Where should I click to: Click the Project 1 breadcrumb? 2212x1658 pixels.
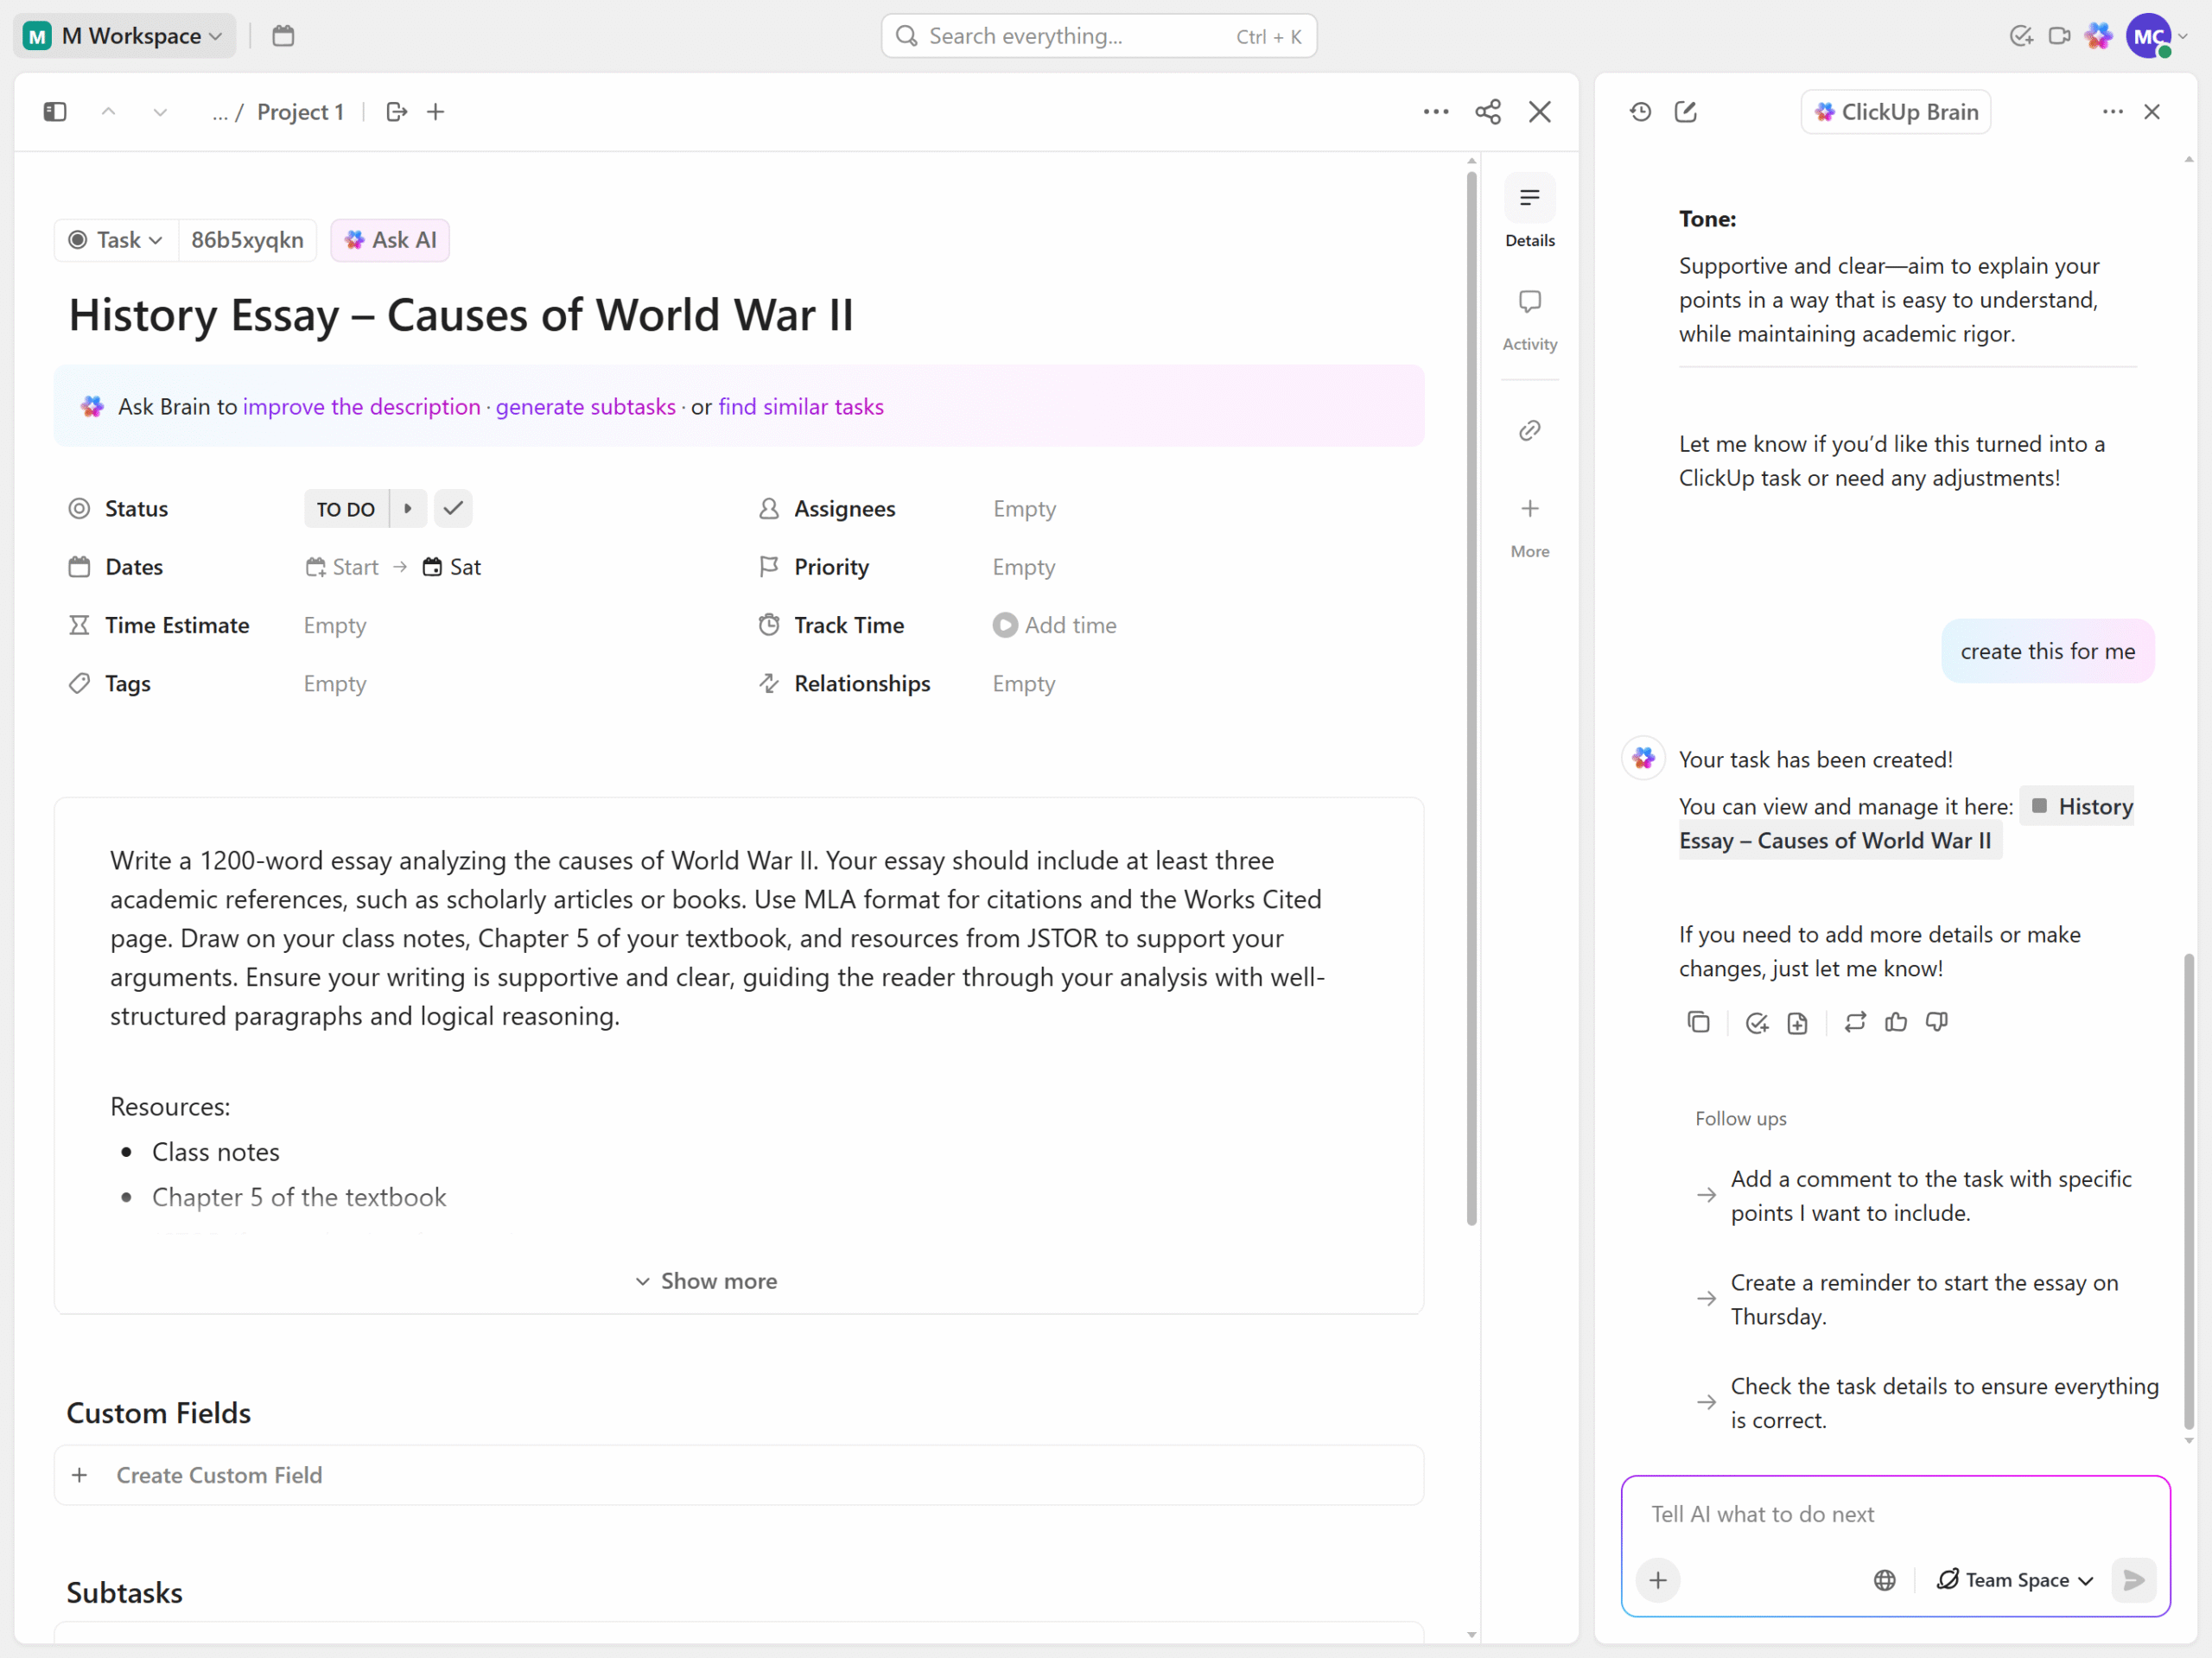[300, 112]
